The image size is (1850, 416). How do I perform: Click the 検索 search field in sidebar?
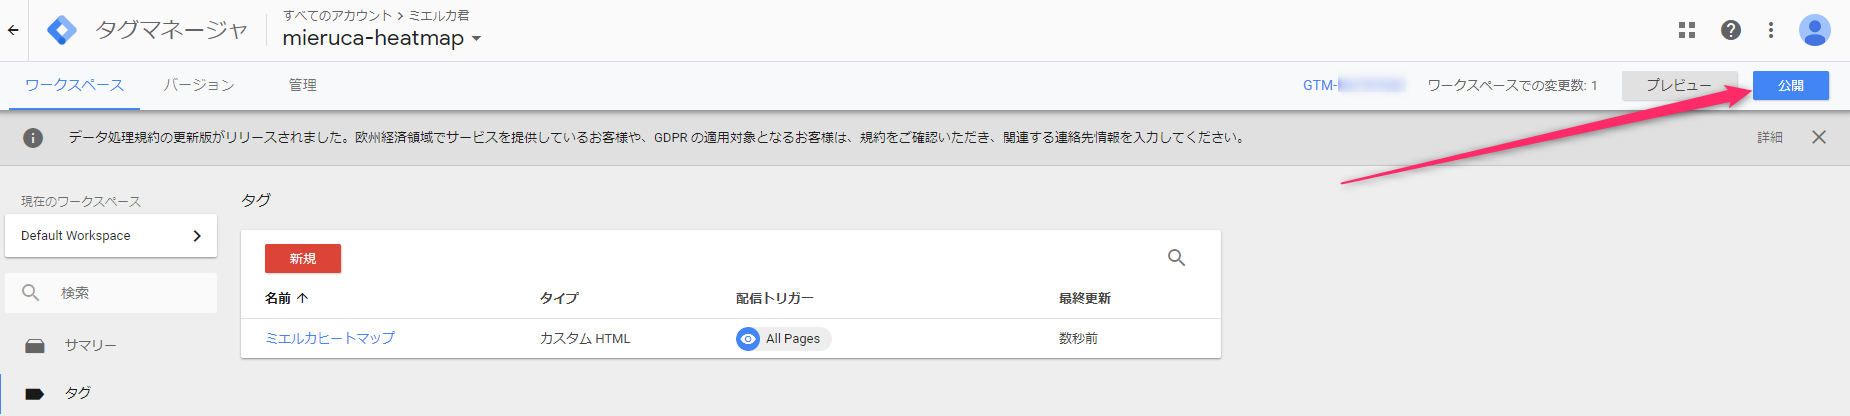[x=111, y=293]
